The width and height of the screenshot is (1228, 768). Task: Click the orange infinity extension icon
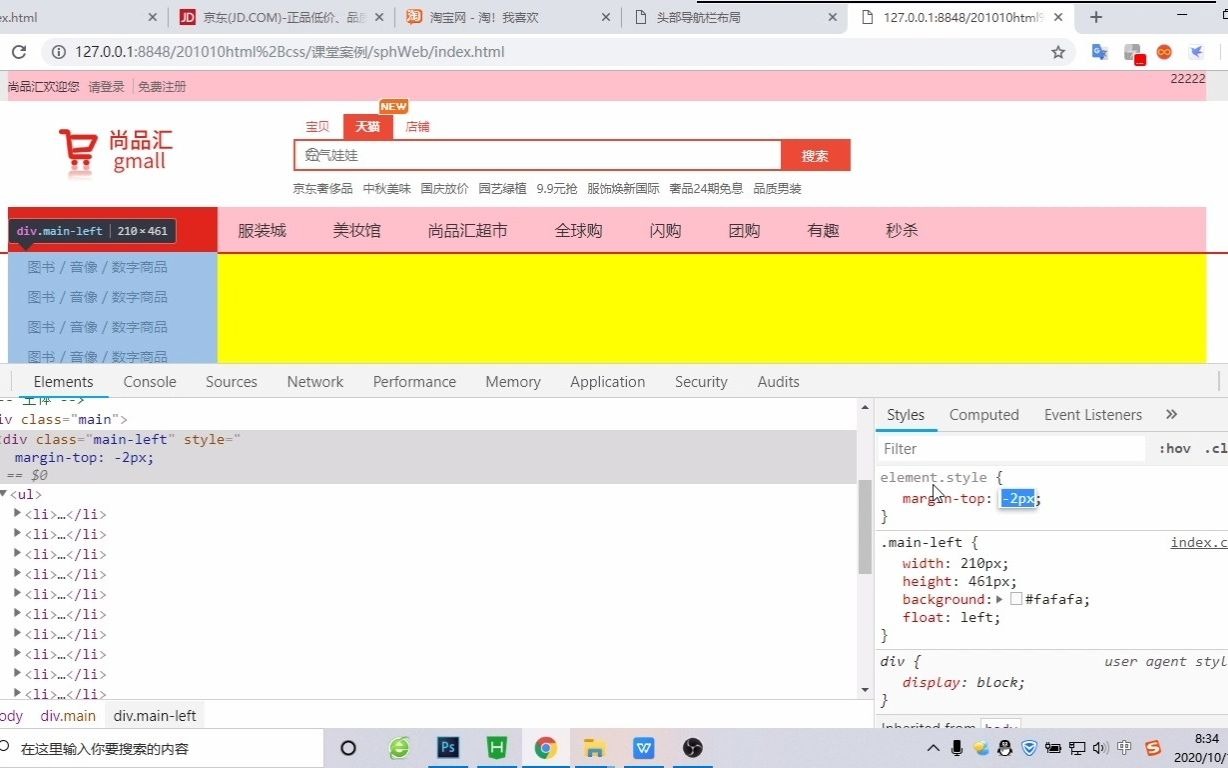tap(1163, 51)
